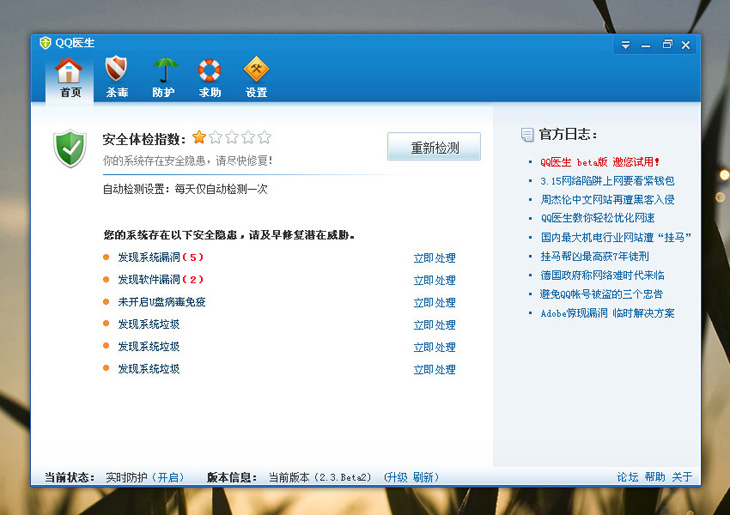This screenshot has height=515, width=730.
Task: Open the 帮助 help link in status bar
Action: pyautogui.click(x=655, y=477)
